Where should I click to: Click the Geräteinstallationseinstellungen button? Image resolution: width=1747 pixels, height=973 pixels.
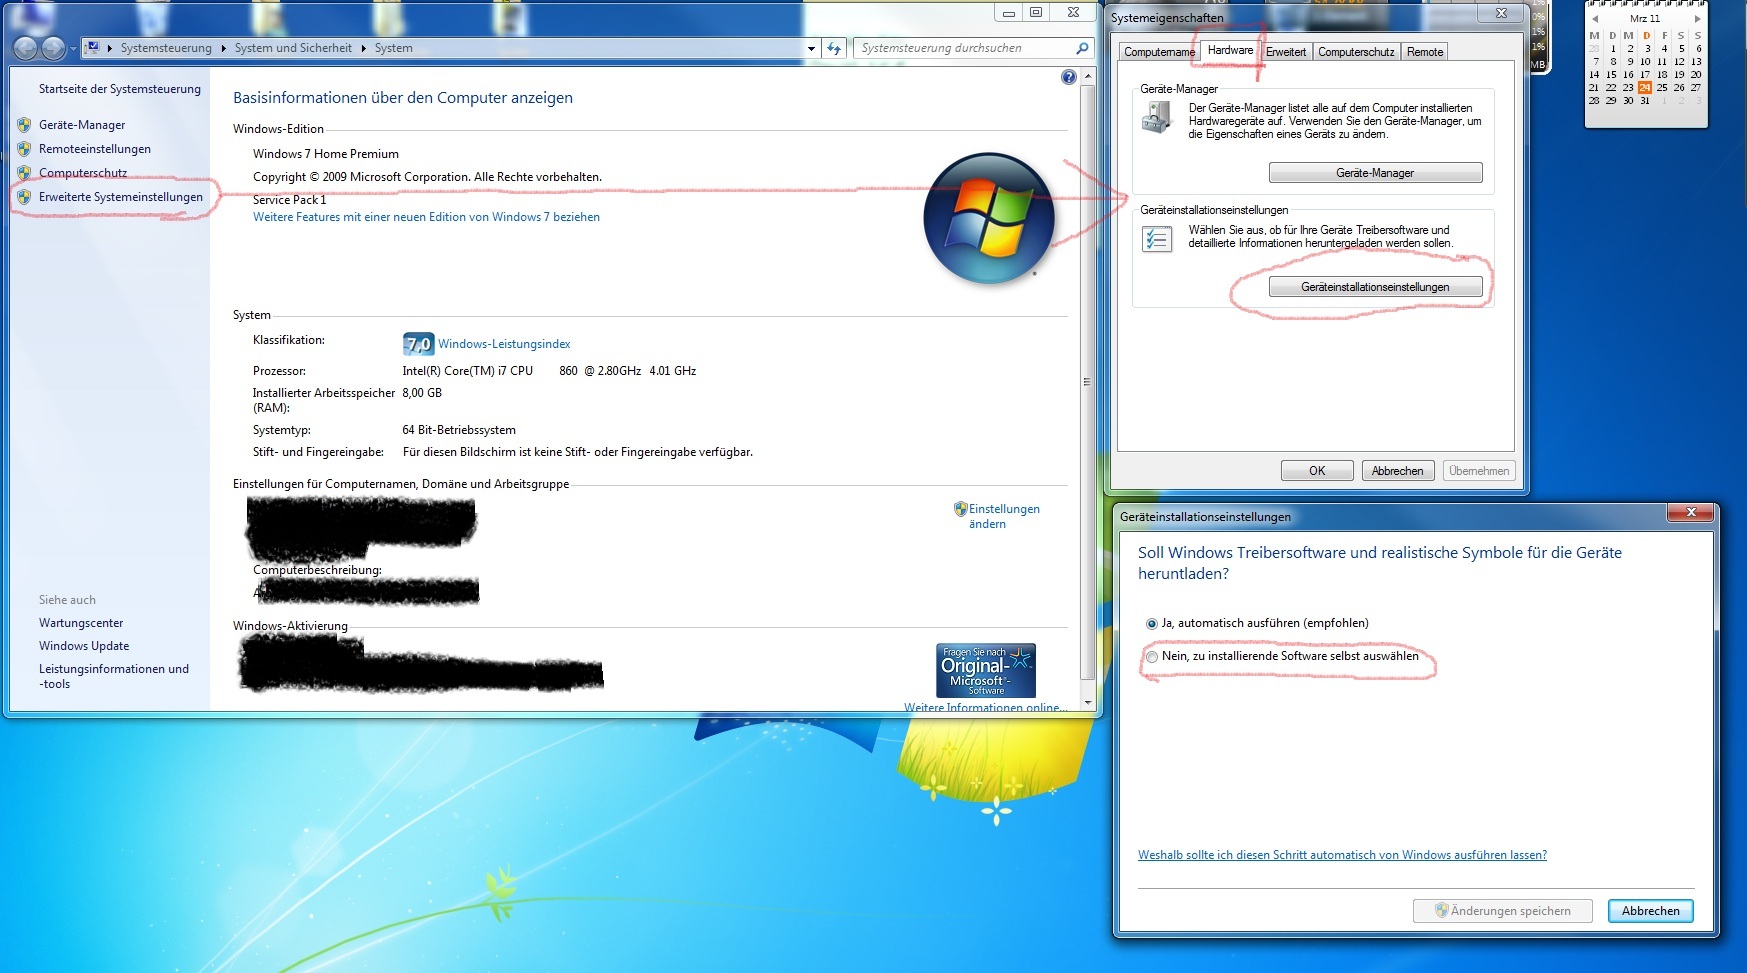point(1374,287)
